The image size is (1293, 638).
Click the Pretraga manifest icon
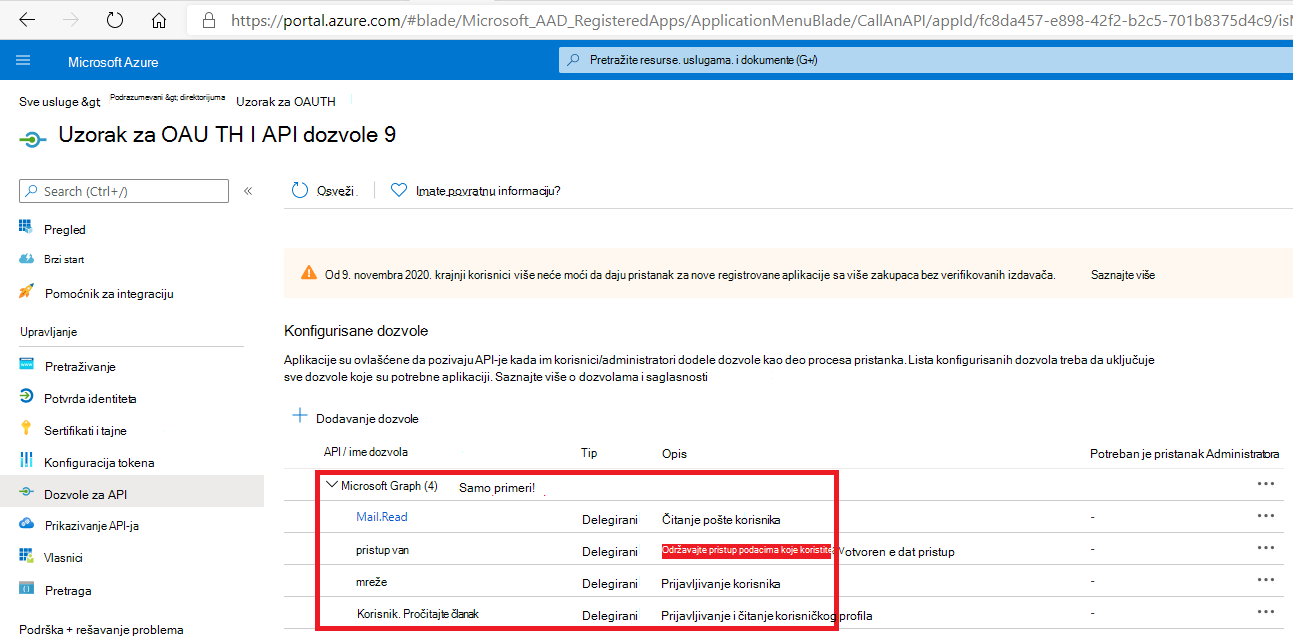(27, 590)
